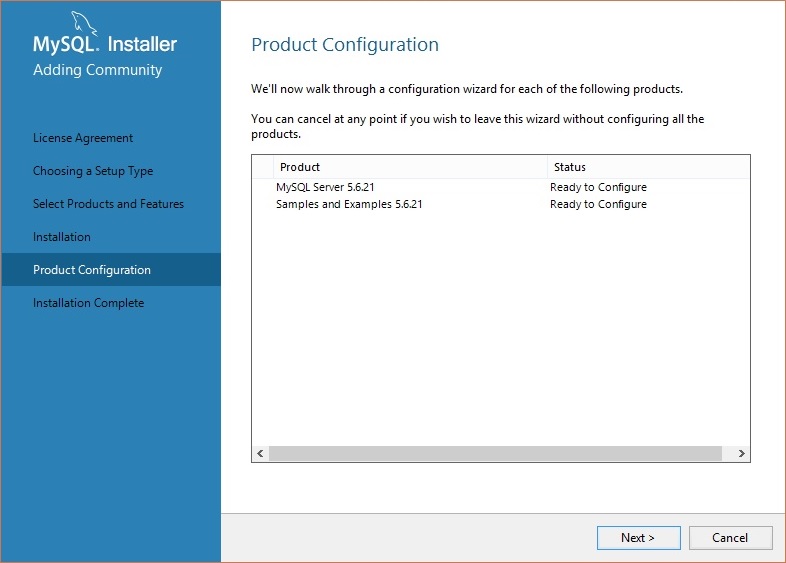The width and height of the screenshot is (786, 563).
Task: Select Select Products and Features step
Action: (108, 204)
